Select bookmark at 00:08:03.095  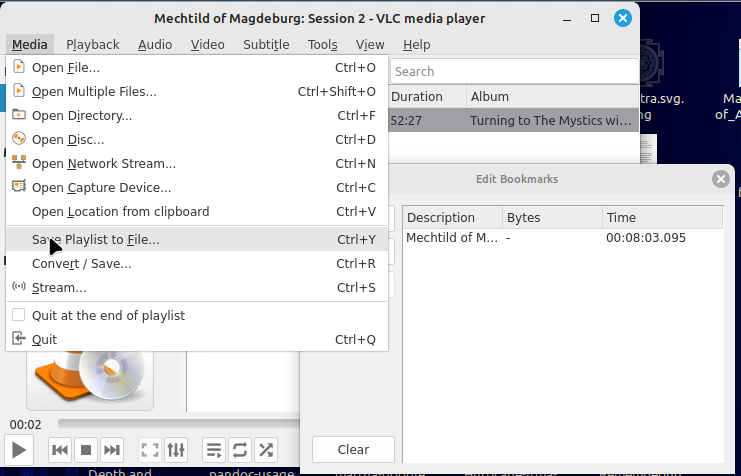[646, 238]
